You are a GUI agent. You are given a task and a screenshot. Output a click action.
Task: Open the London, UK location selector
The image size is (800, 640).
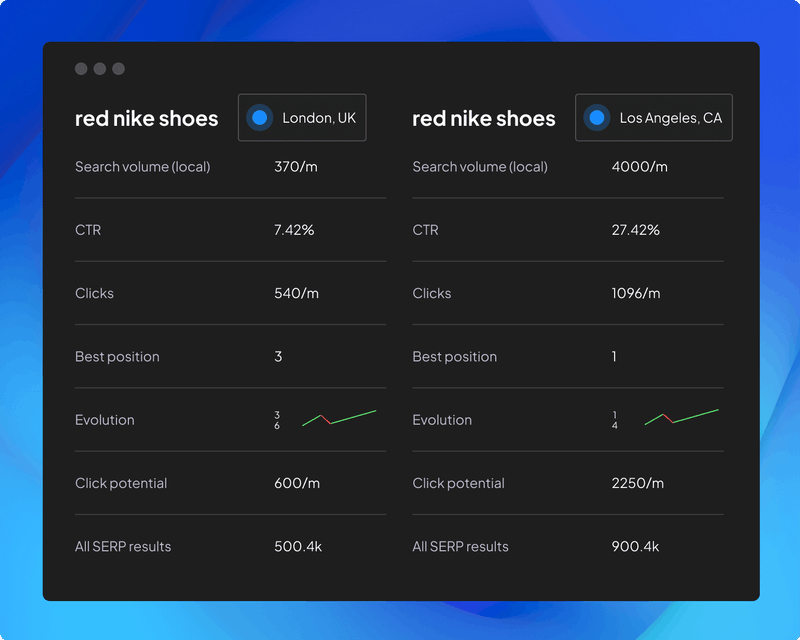pos(302,117)
